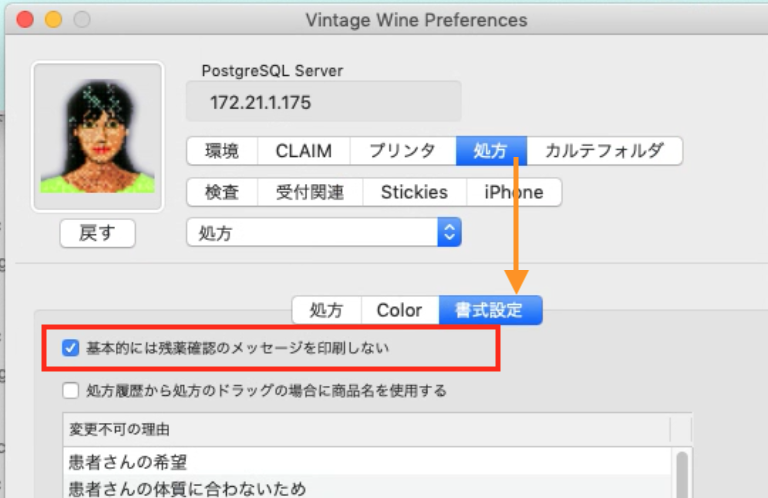768x498 pixels.
Task: Open the カルテフォルダ tab
Action: click(x=604, y=151)
